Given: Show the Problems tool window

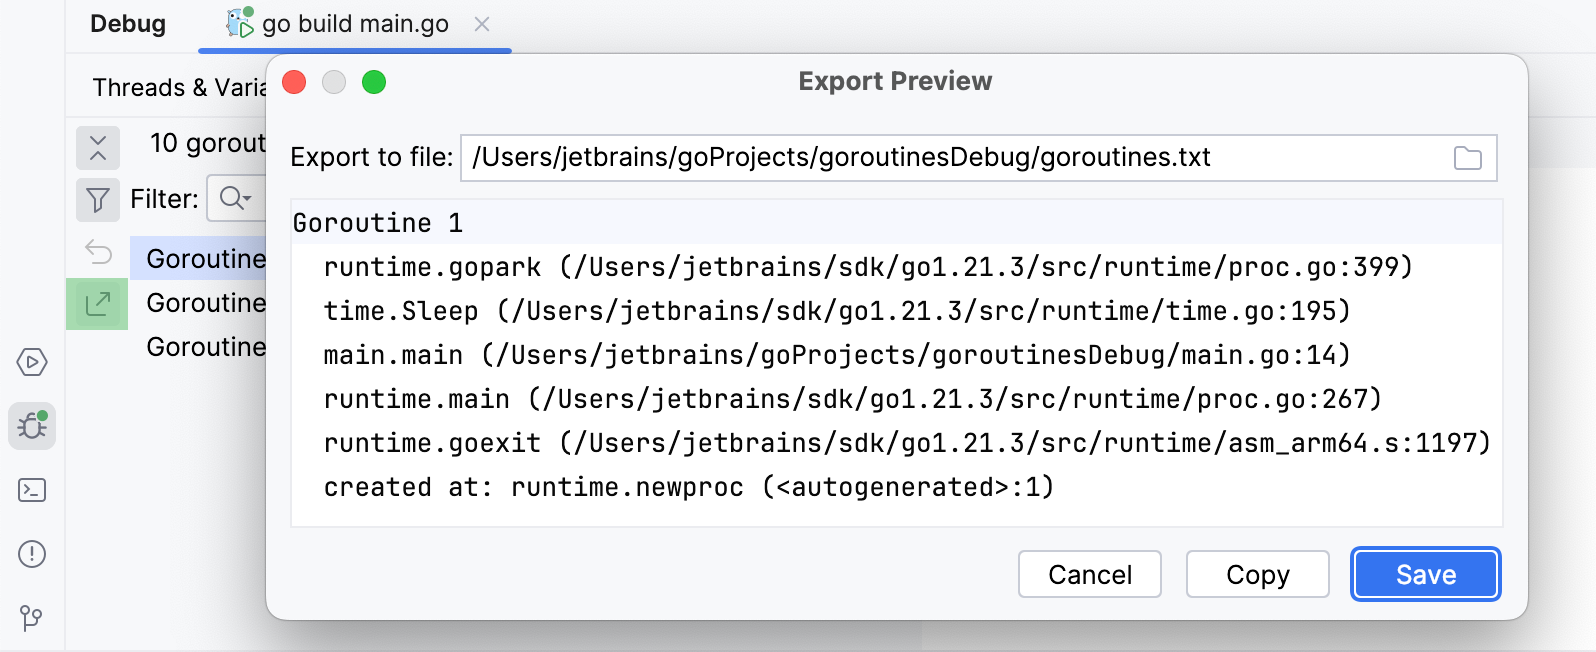Looking at the screenshot, I should (x=32, y=554).
